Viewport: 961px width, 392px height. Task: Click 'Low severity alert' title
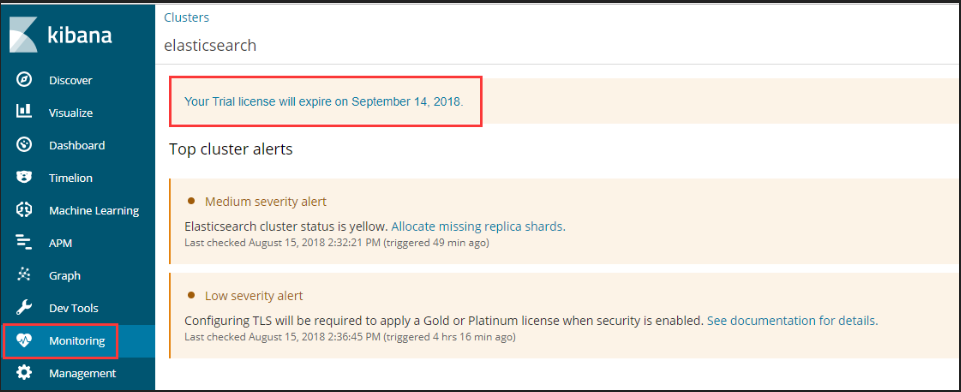[x=254, y=296]
